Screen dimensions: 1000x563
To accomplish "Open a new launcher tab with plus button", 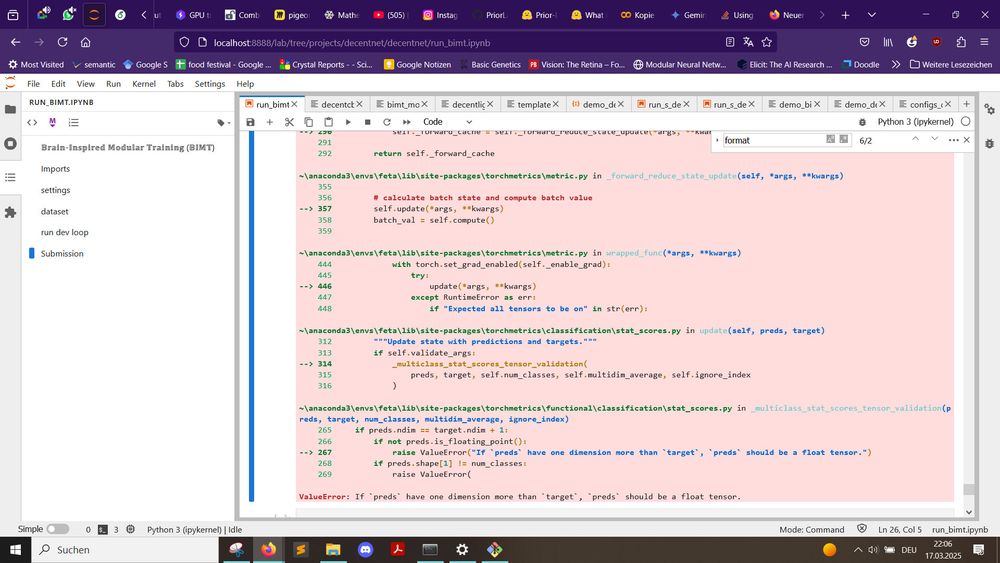I will tap(966, 103).
